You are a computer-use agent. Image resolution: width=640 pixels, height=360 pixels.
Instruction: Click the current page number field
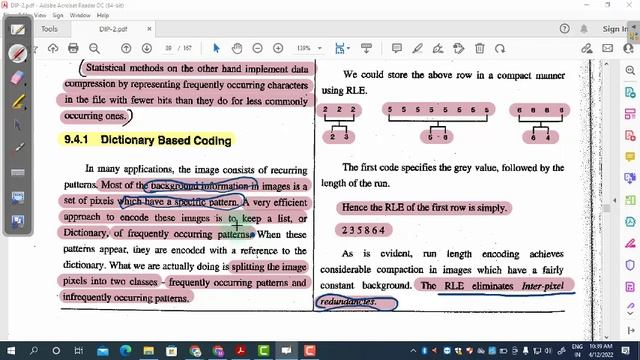(x=168, y=48)
